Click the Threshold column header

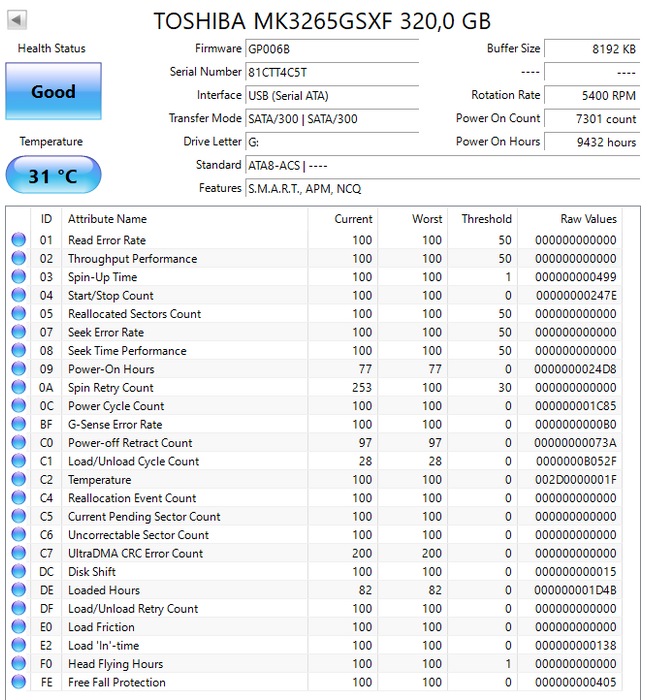[486, 219]
